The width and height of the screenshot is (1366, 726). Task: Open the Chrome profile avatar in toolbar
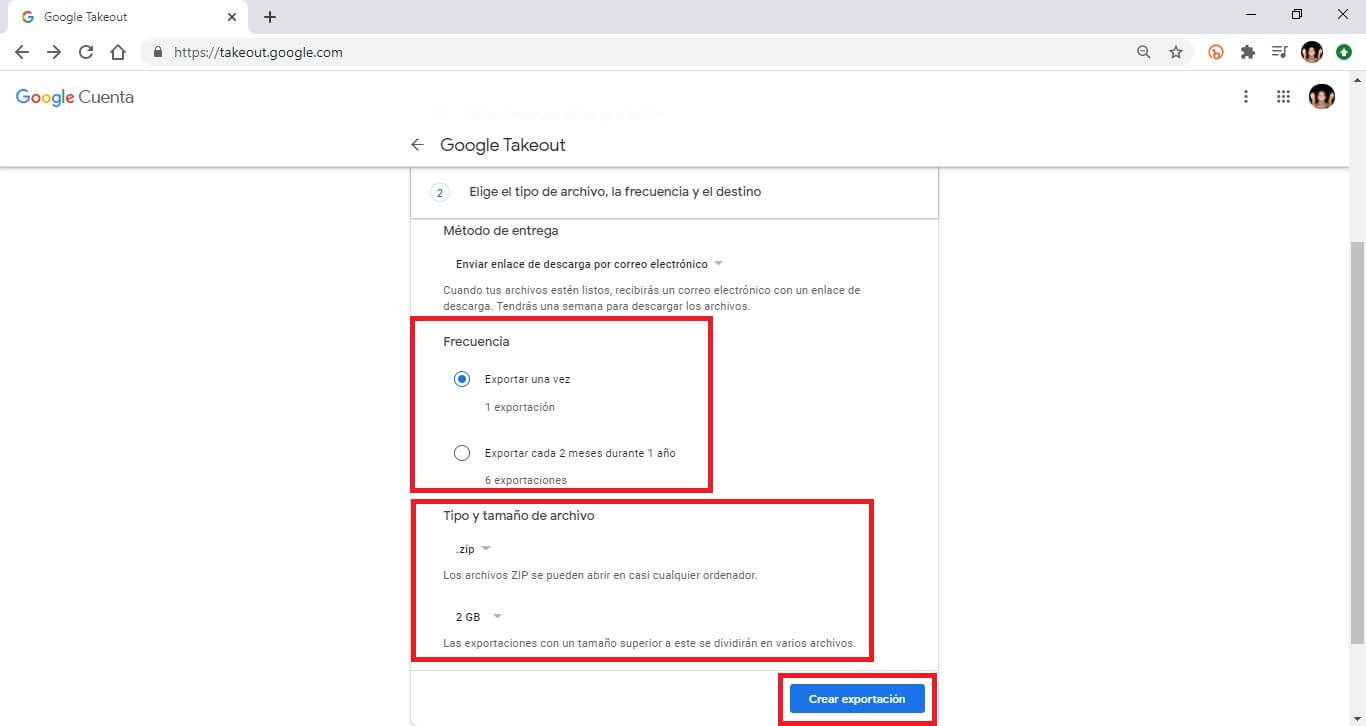(x=1312, y=52)
